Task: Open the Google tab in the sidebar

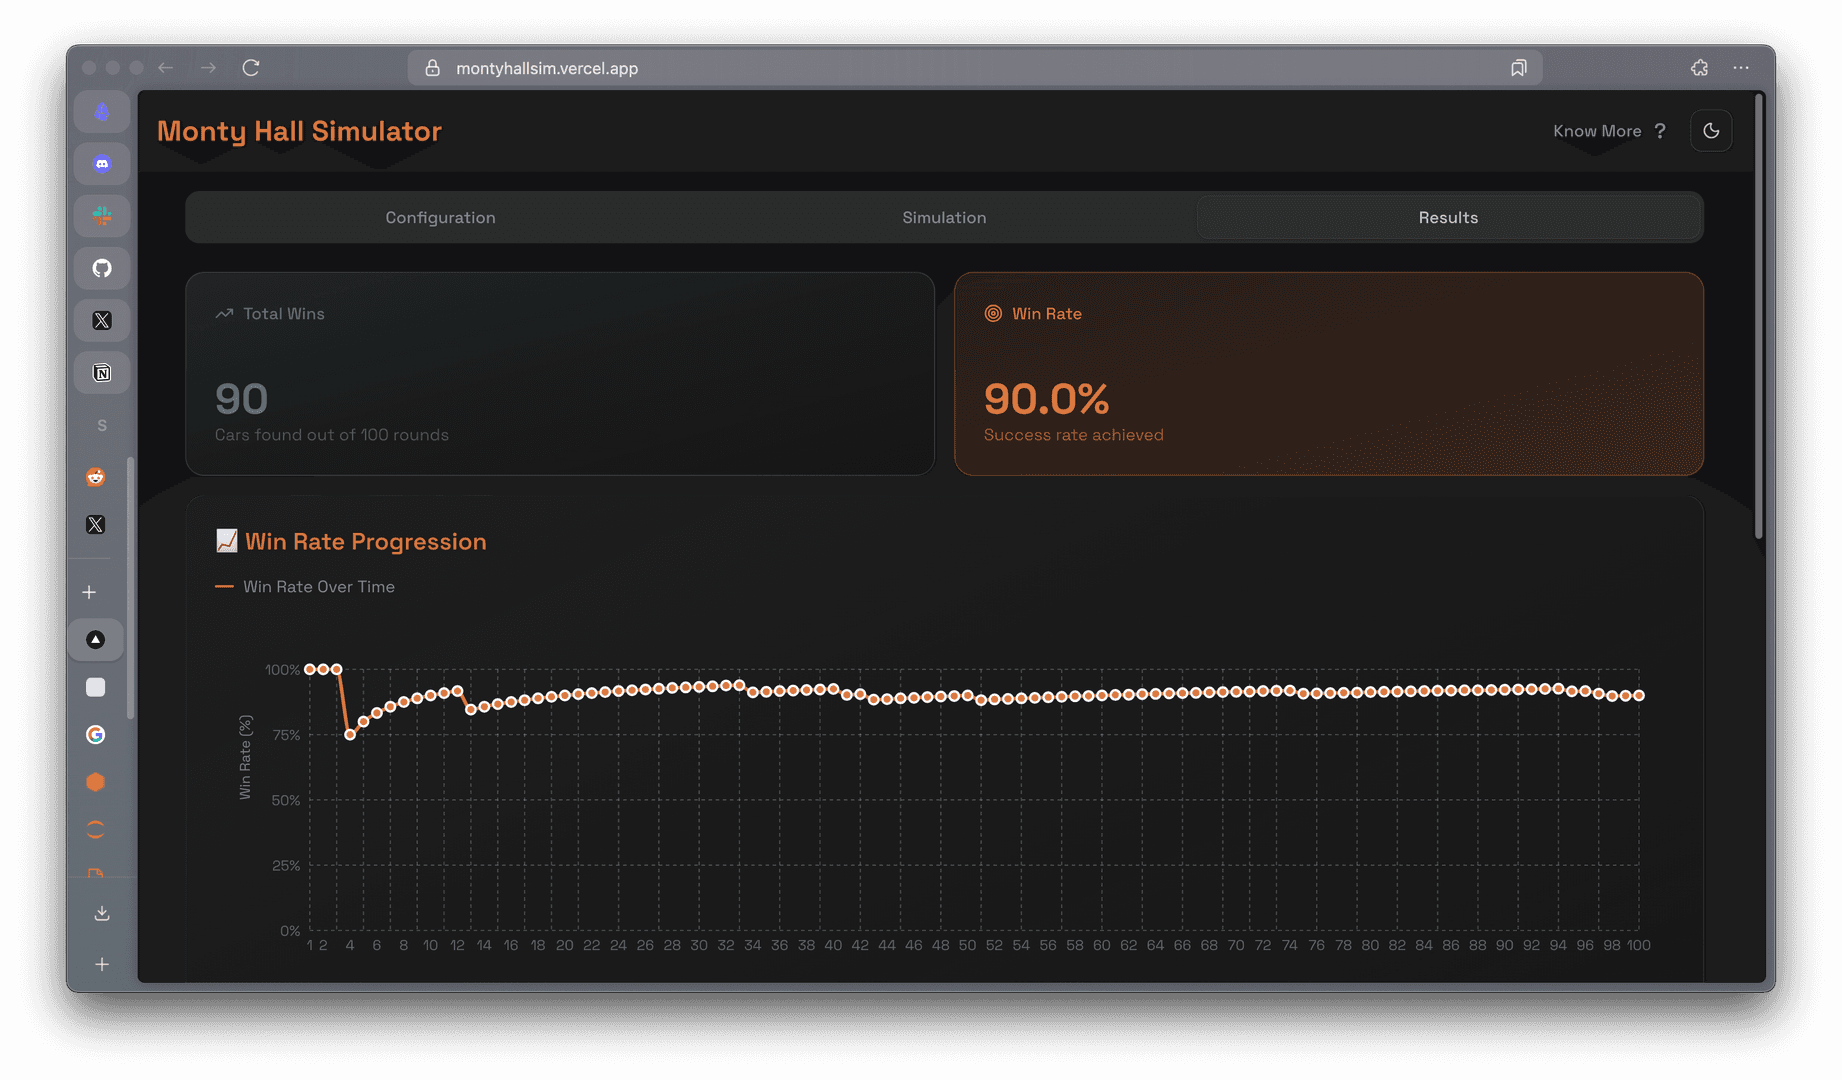Action: tap(96, 735)
